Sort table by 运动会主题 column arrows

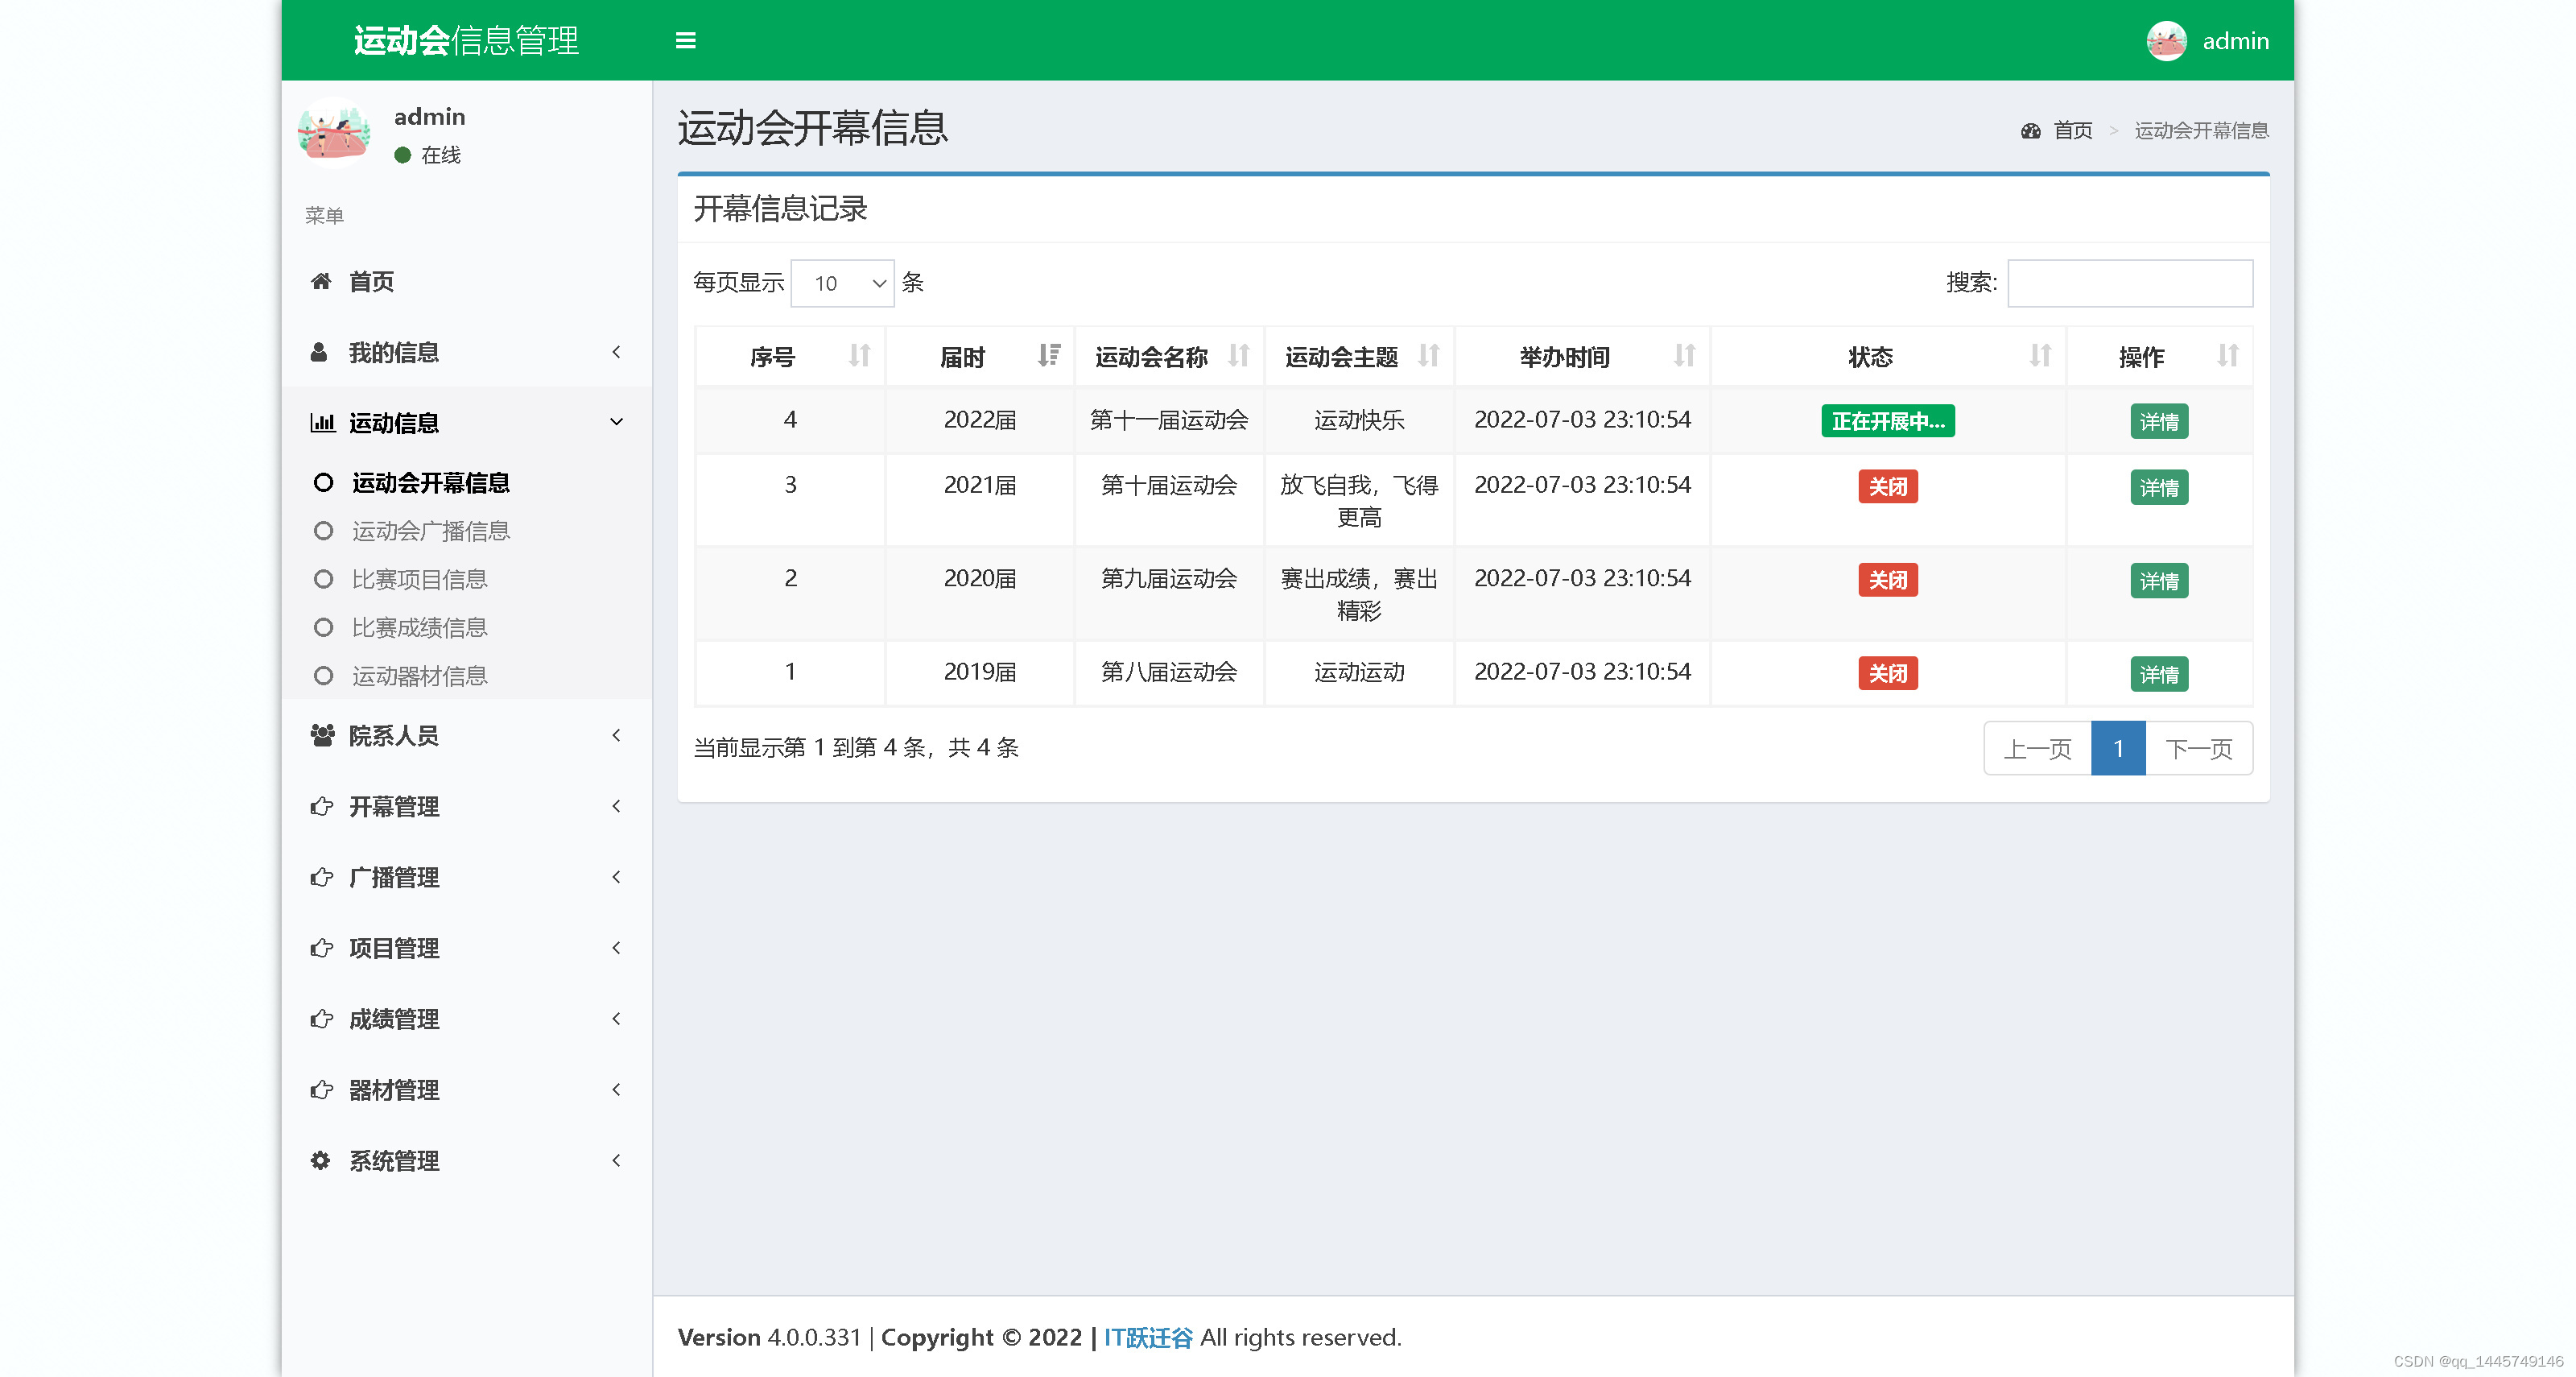click(1428, 356)
